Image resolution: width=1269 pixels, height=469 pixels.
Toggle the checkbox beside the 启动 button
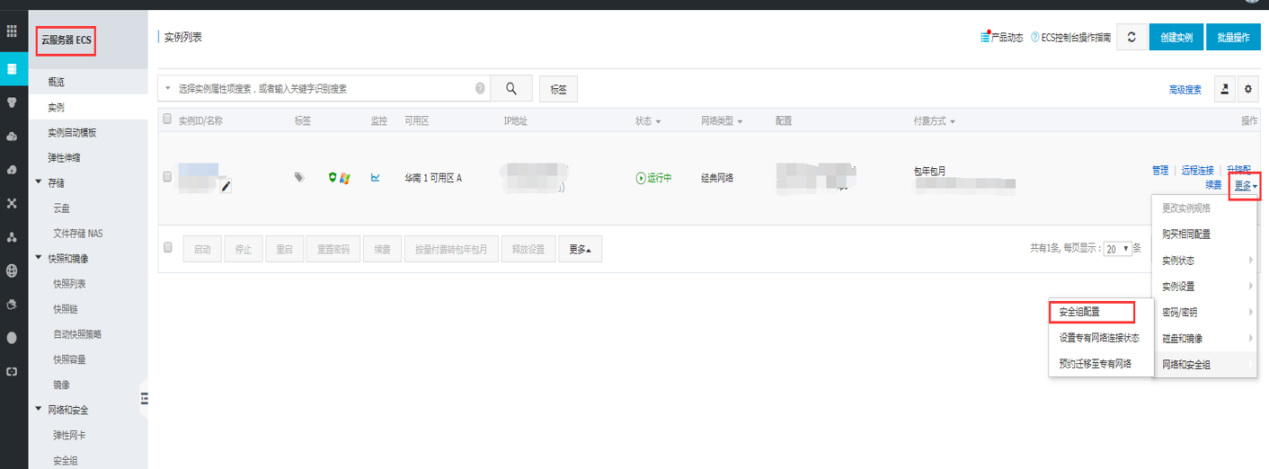[168, 248]
